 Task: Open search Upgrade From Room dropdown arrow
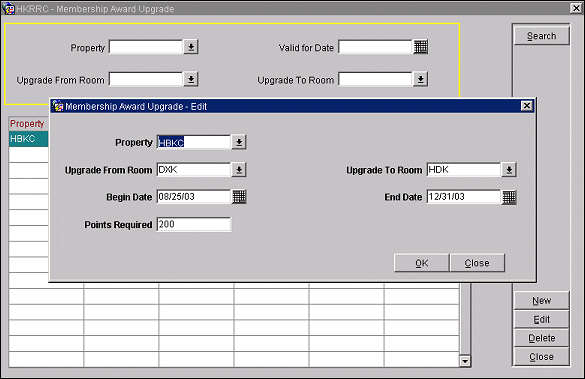(191, 79)
